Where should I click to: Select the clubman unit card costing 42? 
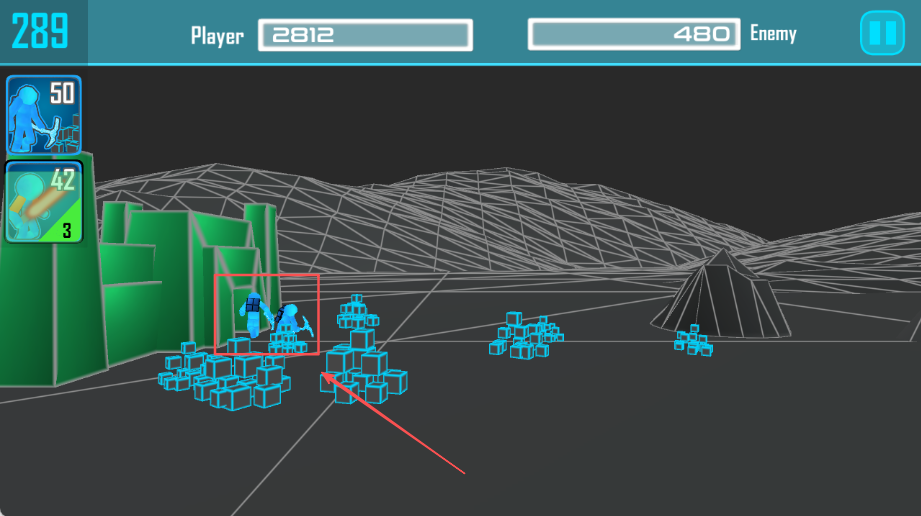click(x=44, y=203)
